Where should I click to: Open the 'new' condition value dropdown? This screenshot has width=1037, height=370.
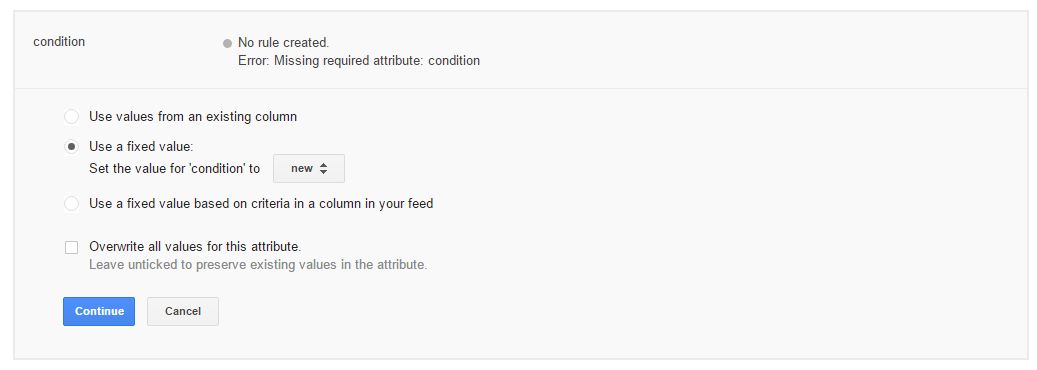pos(309,169)
